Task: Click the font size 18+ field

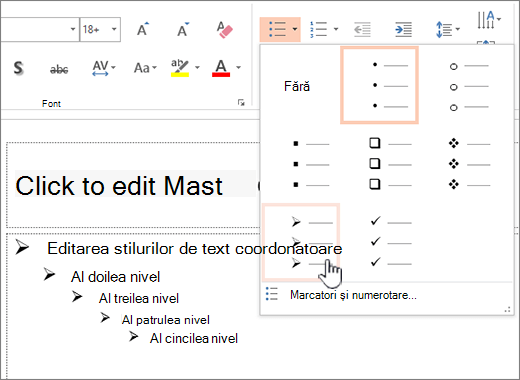Action: pos(95,29)
